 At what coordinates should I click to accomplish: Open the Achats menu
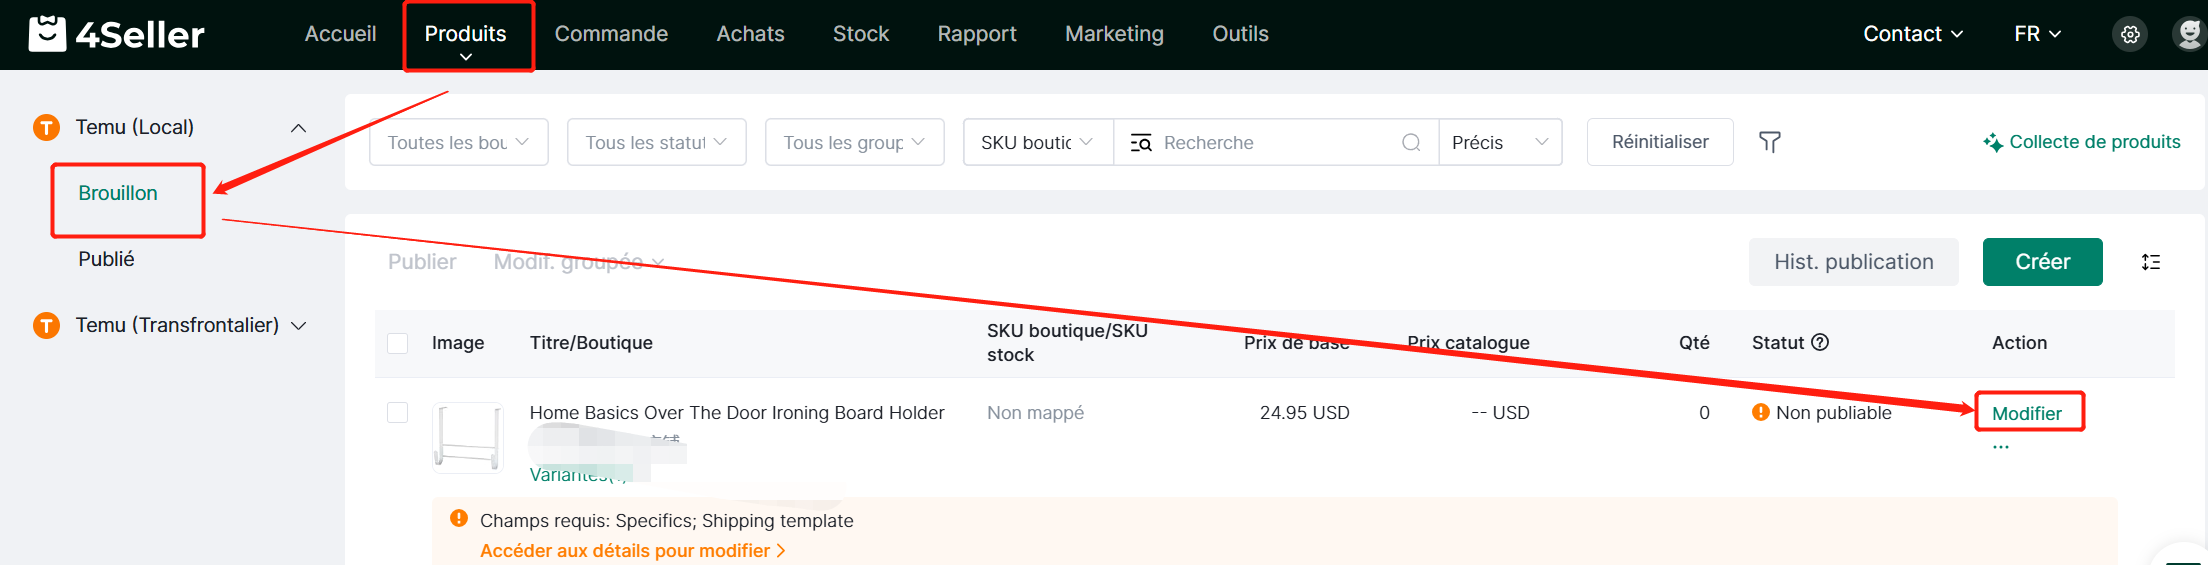(750, 34)
